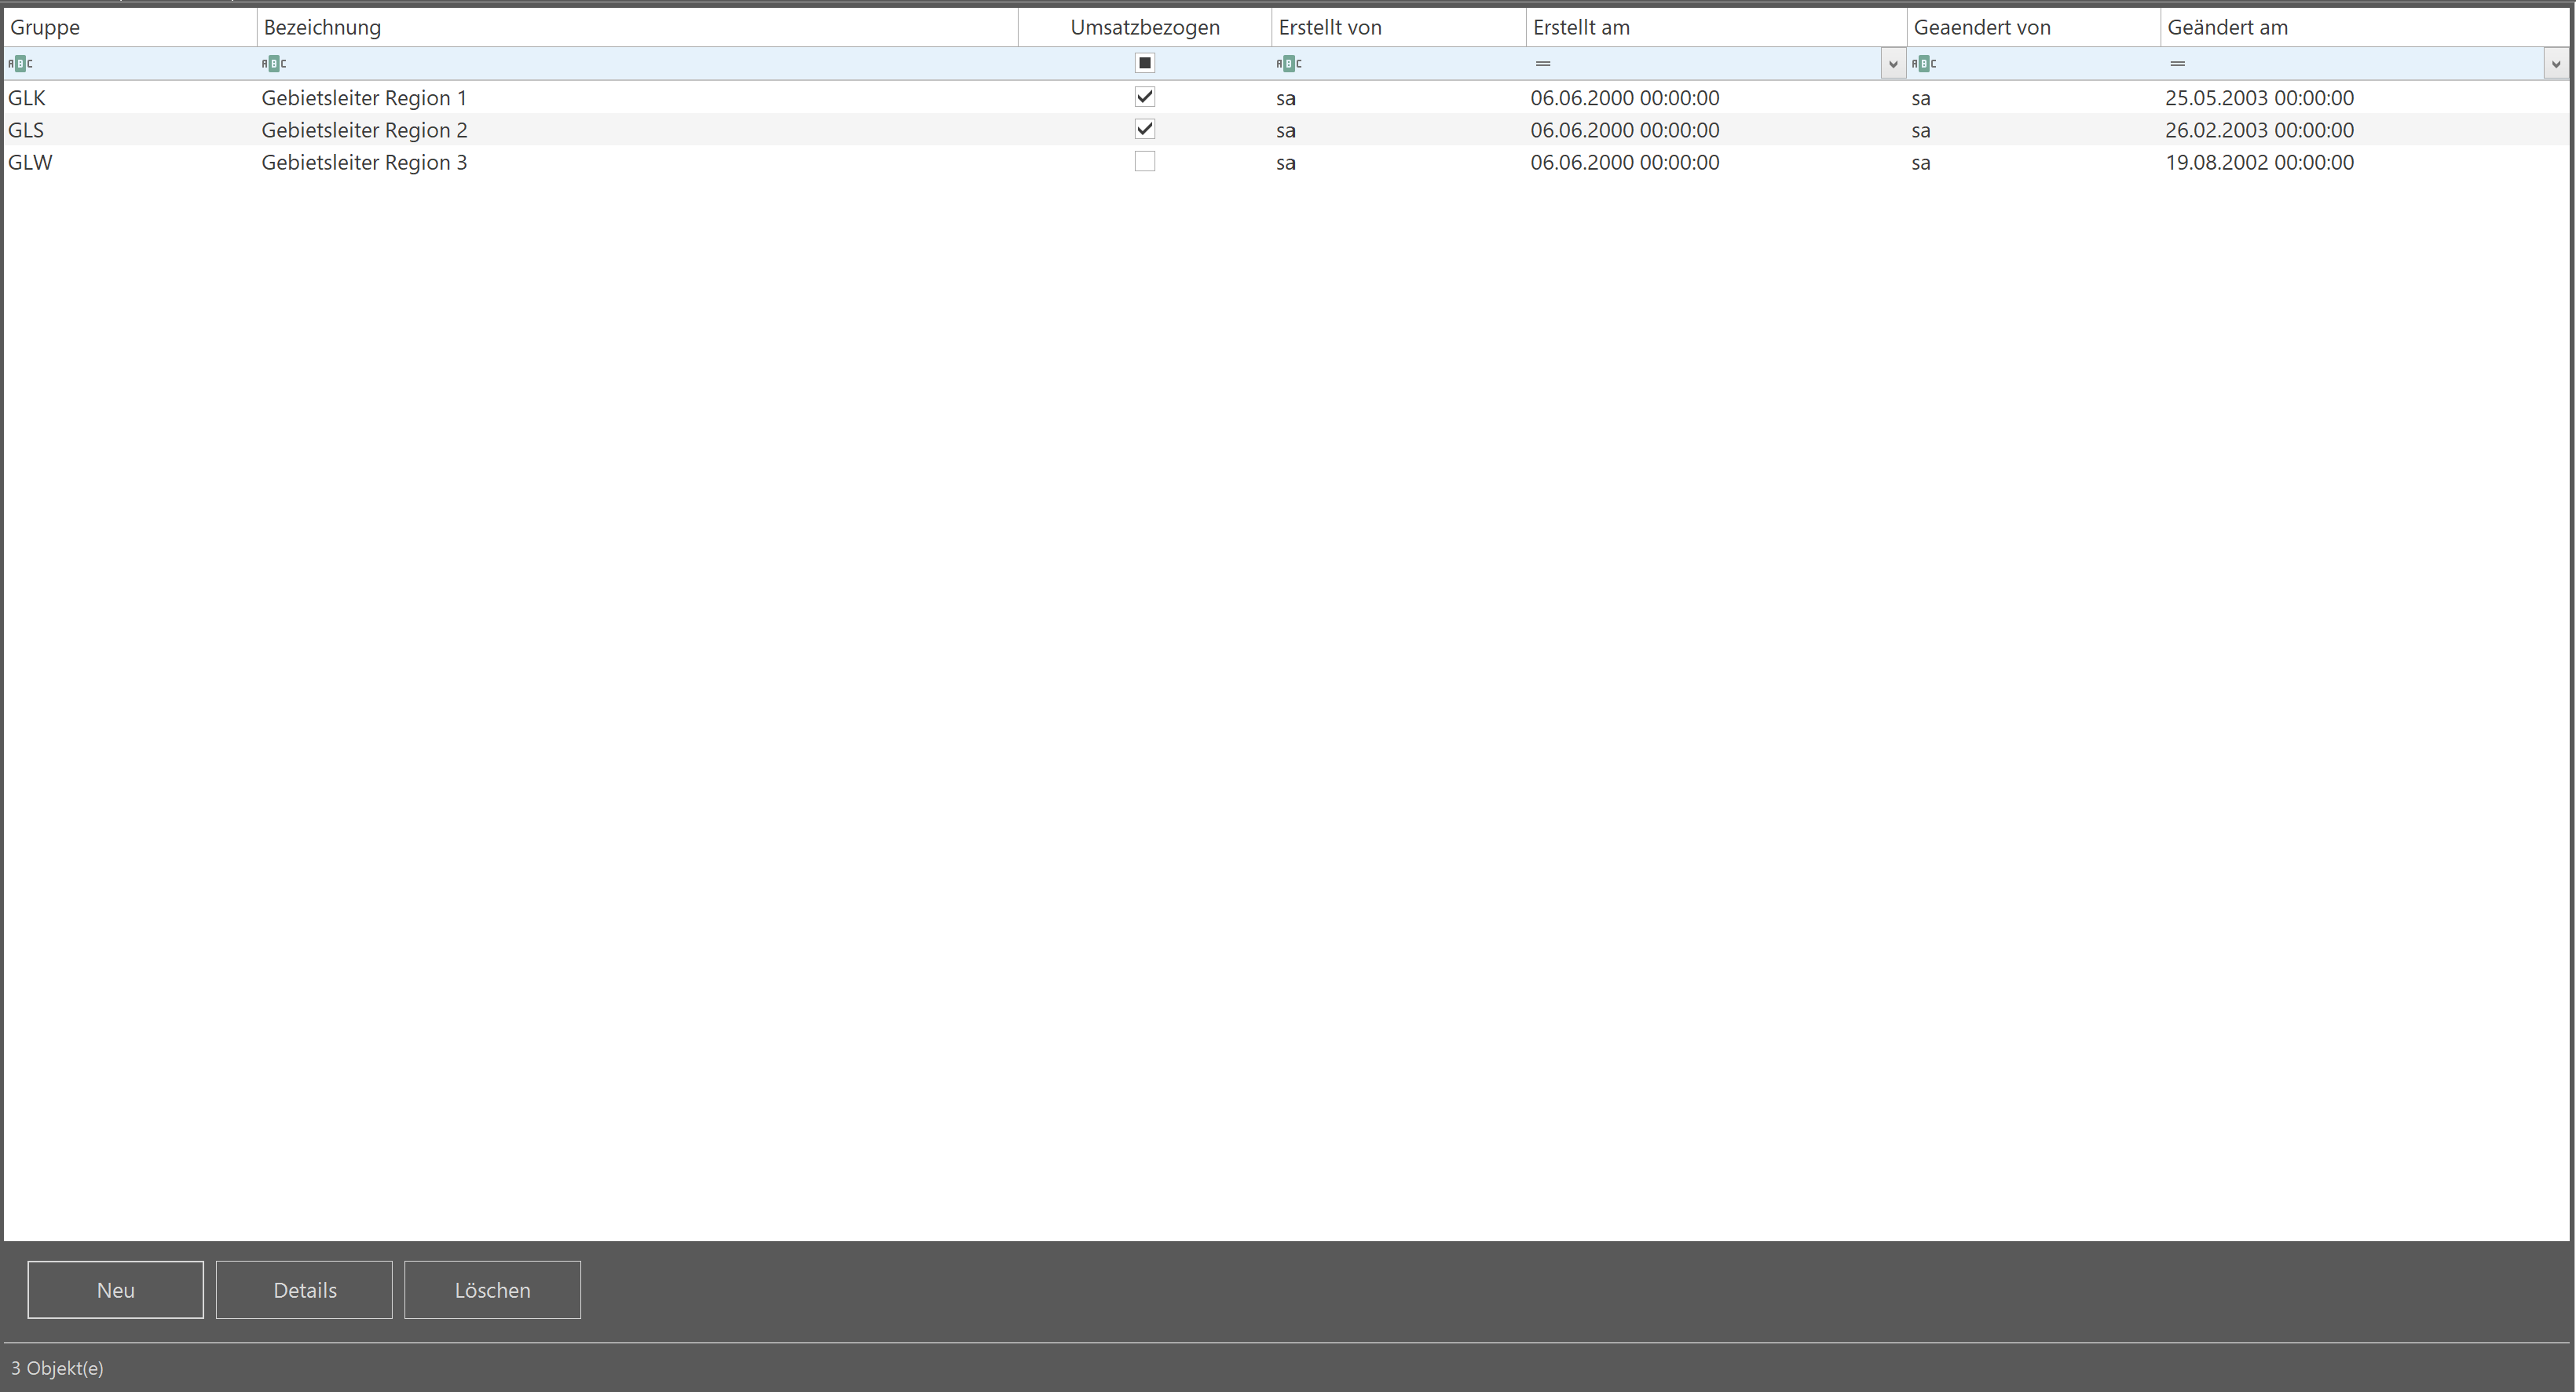
Task: Sort by the Geaendert von column header
Action: [x=2034, y=27]
